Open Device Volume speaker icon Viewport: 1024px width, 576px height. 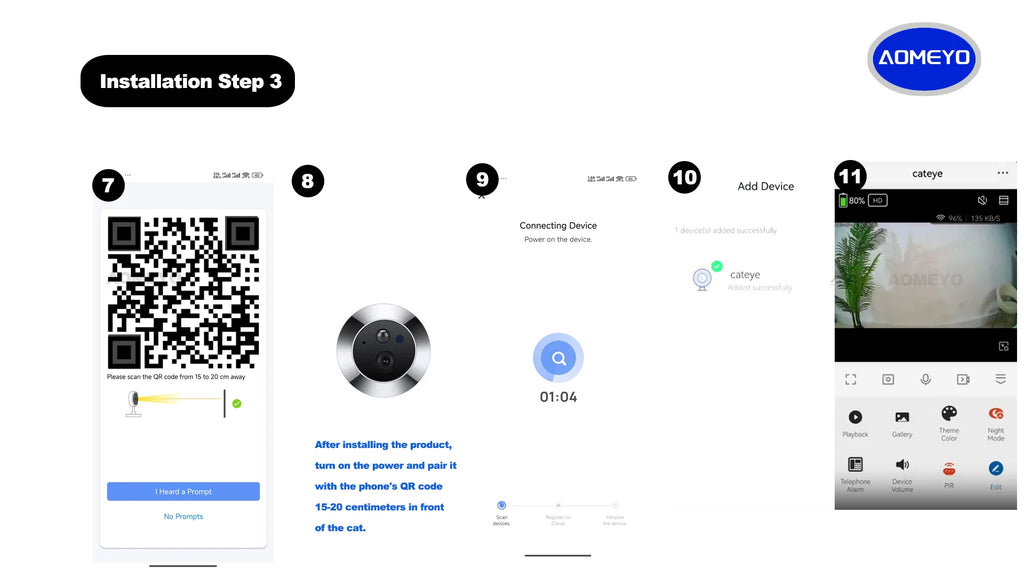point(902,464)
